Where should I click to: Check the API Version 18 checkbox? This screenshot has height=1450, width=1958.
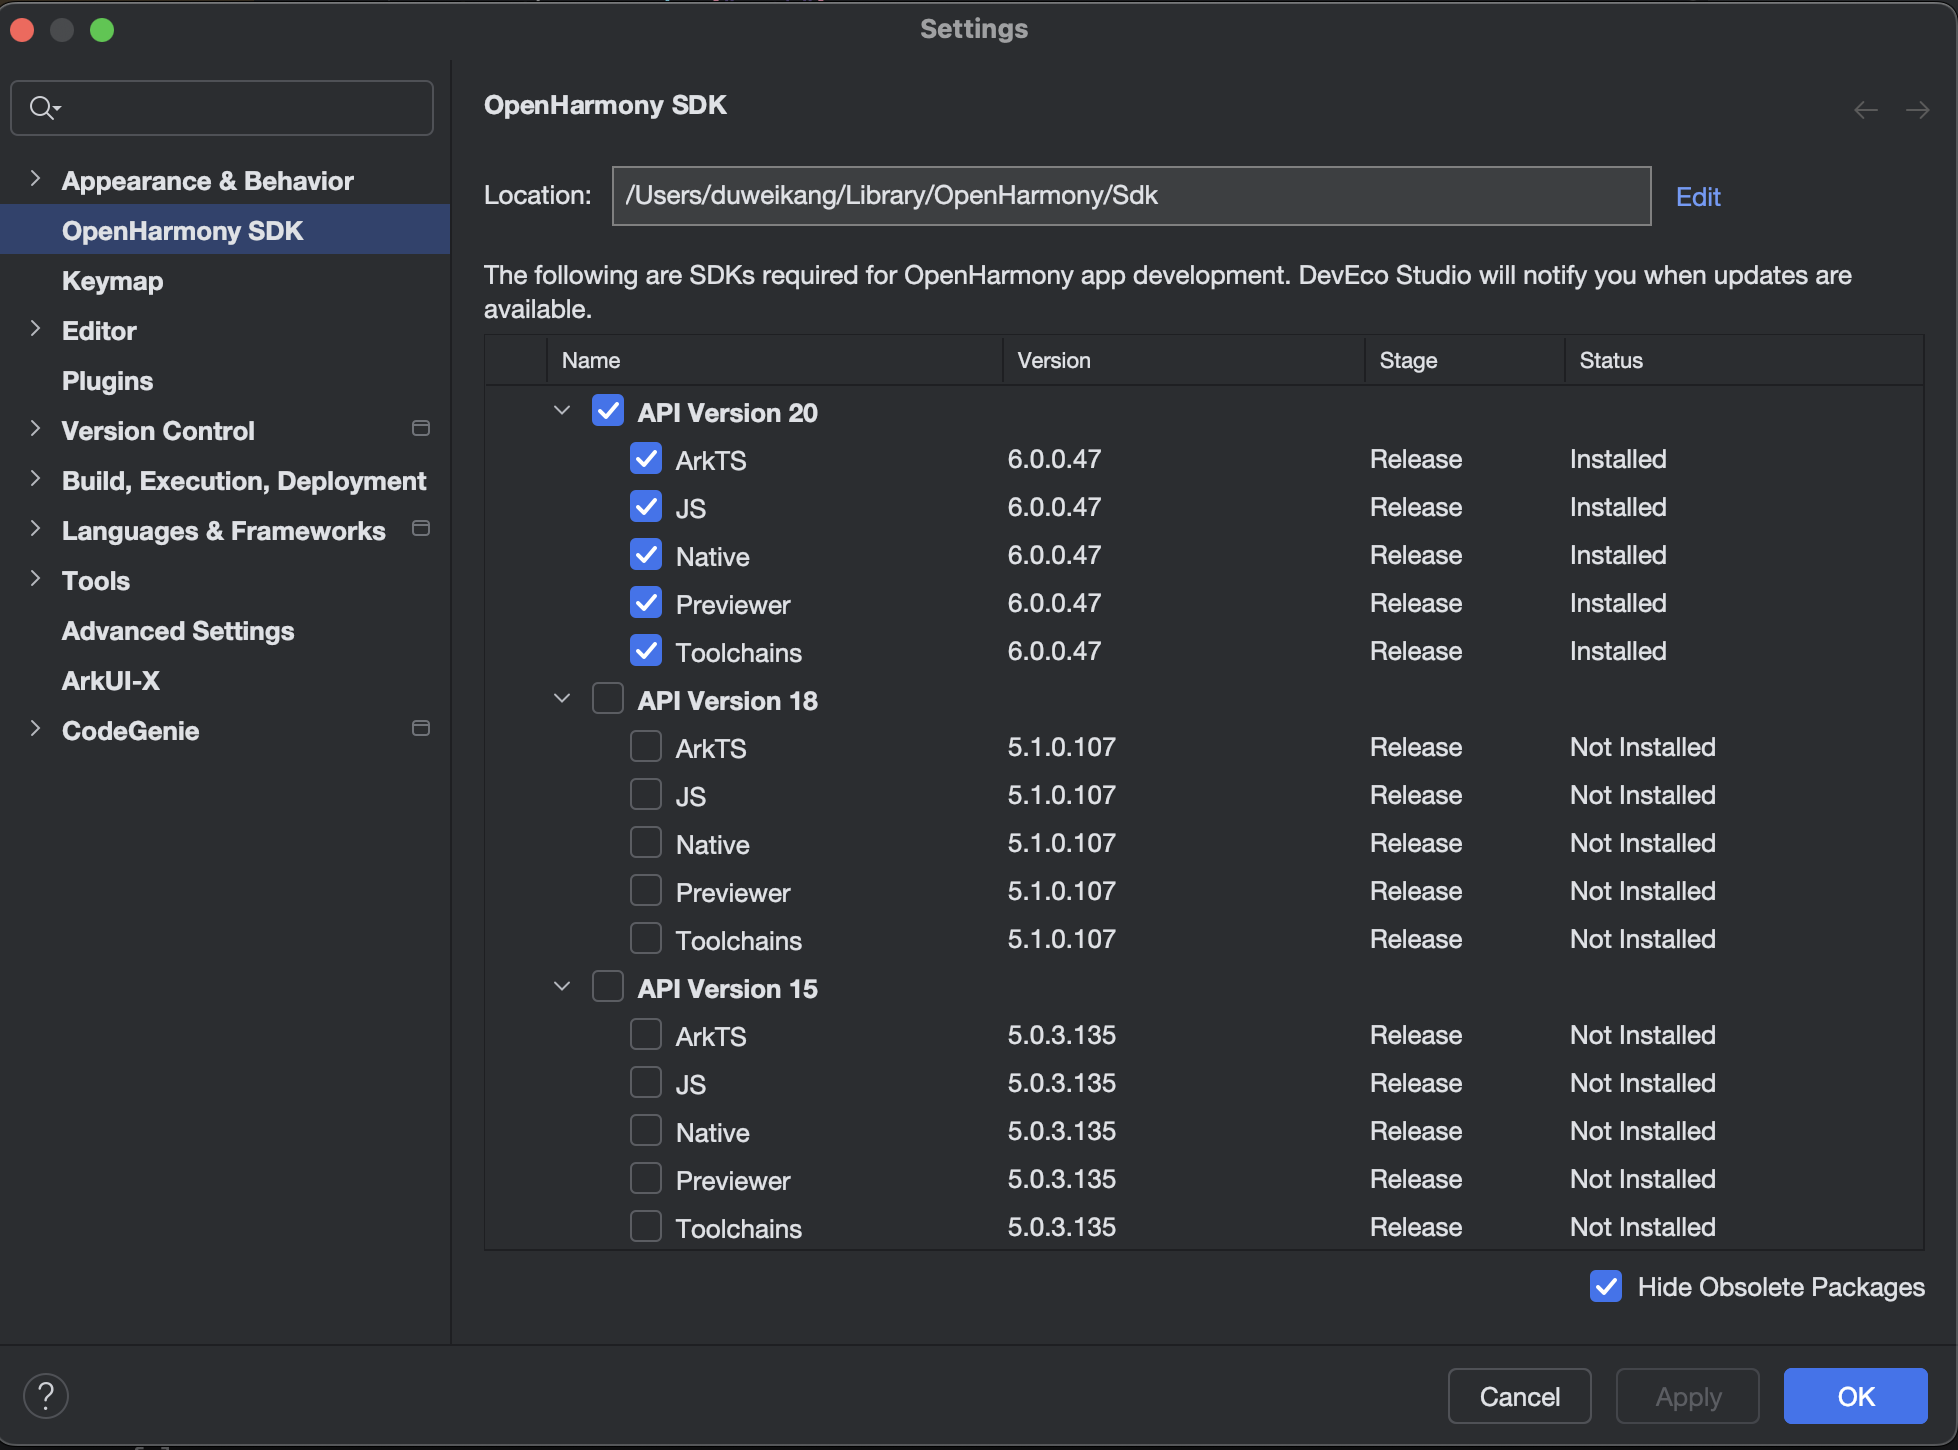pyautogui.click(x=608, y=699)
